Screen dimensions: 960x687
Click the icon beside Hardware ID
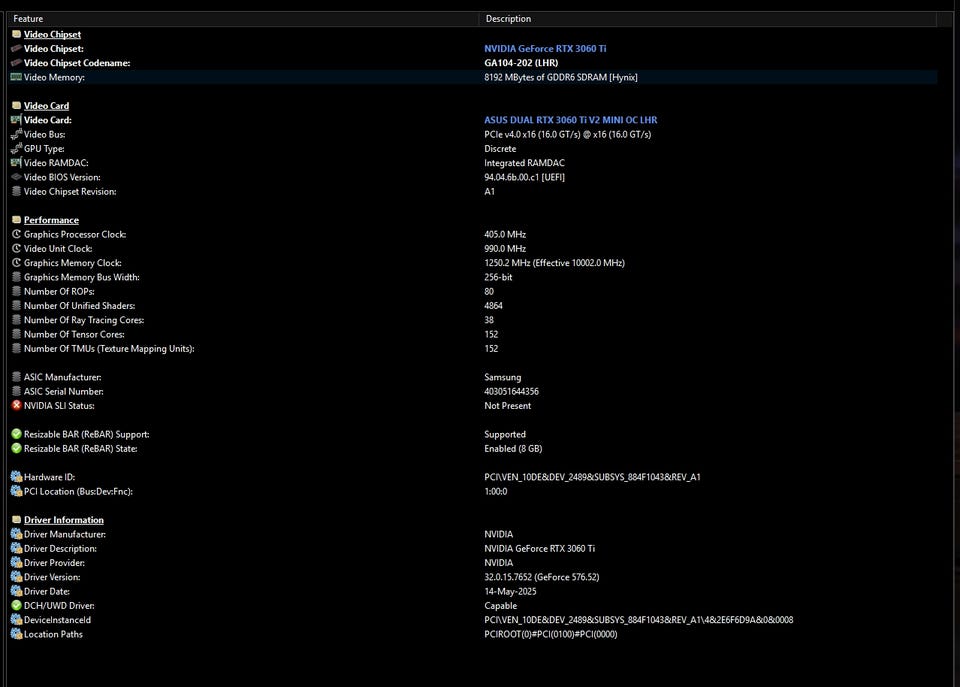pos(17,477)
